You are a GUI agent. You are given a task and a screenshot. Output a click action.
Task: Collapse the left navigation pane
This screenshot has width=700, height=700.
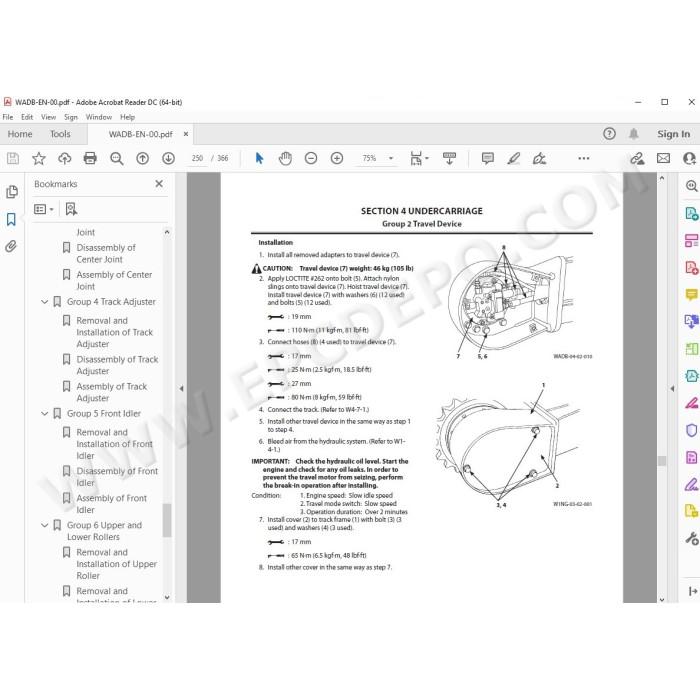click(x=181, y=388)
